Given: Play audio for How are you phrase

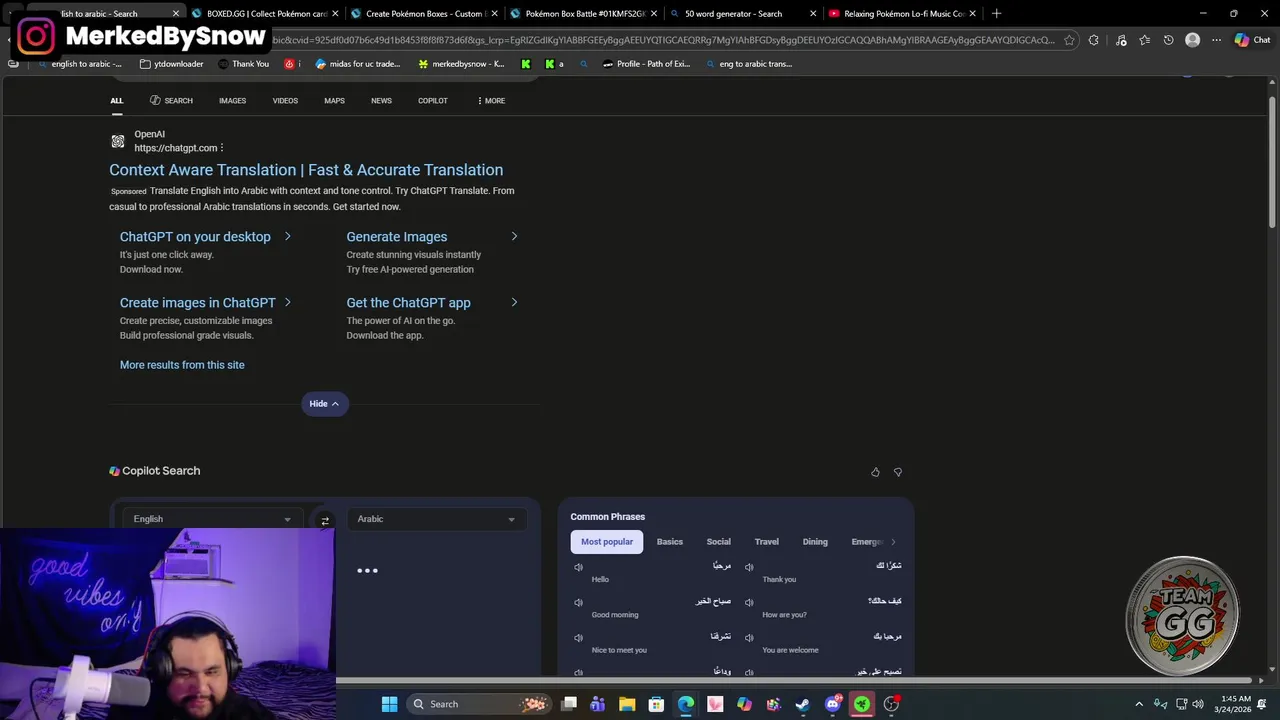Looking at the screenshot, I should point(749,602).
